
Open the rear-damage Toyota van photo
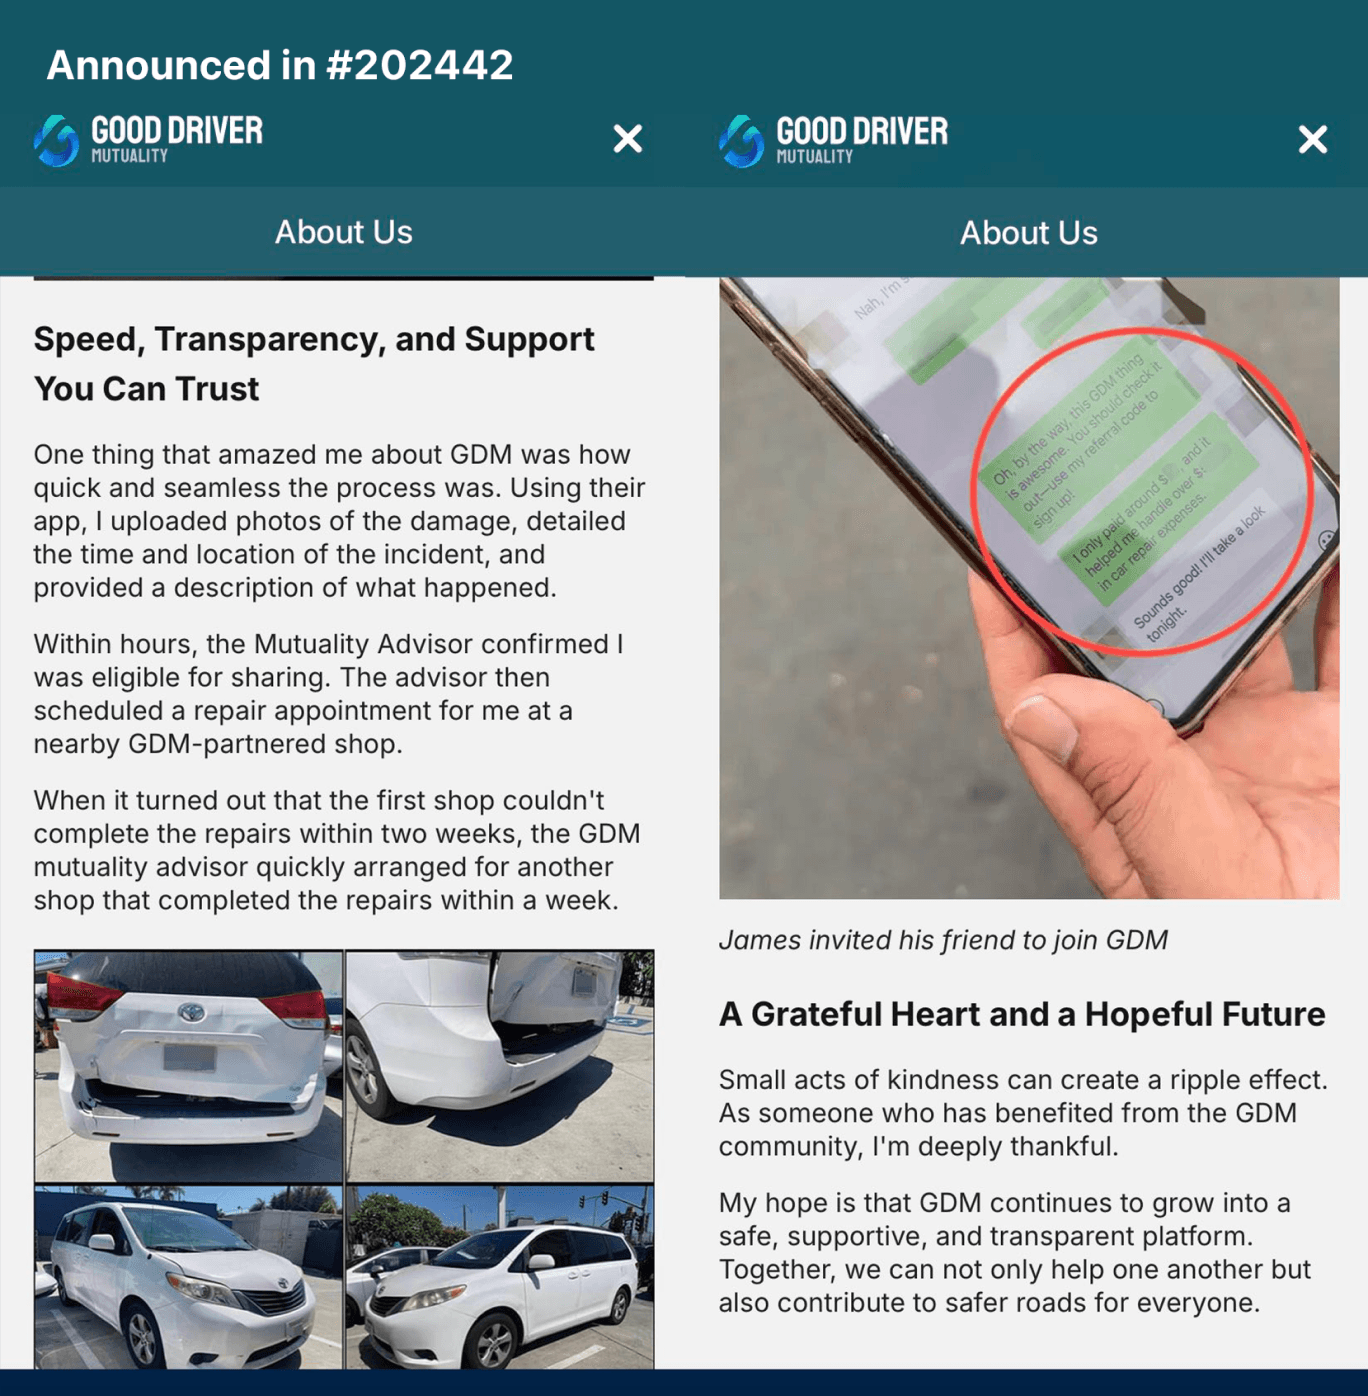coord(189,1066)
